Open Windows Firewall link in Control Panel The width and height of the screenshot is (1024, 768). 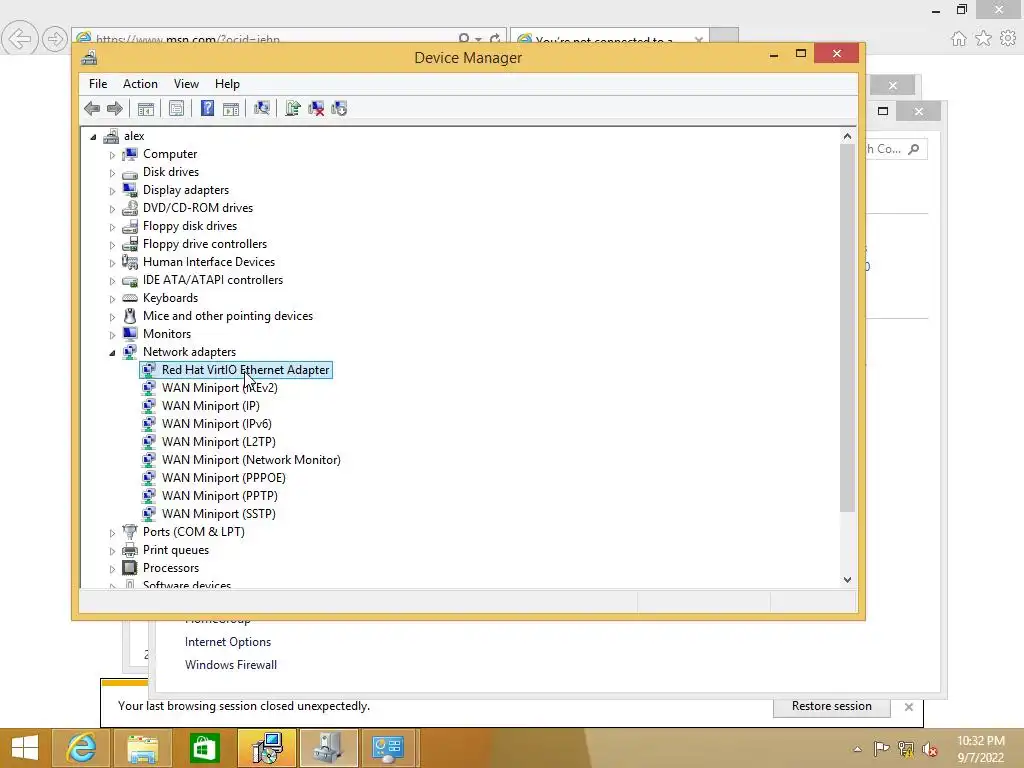(231, 665)
